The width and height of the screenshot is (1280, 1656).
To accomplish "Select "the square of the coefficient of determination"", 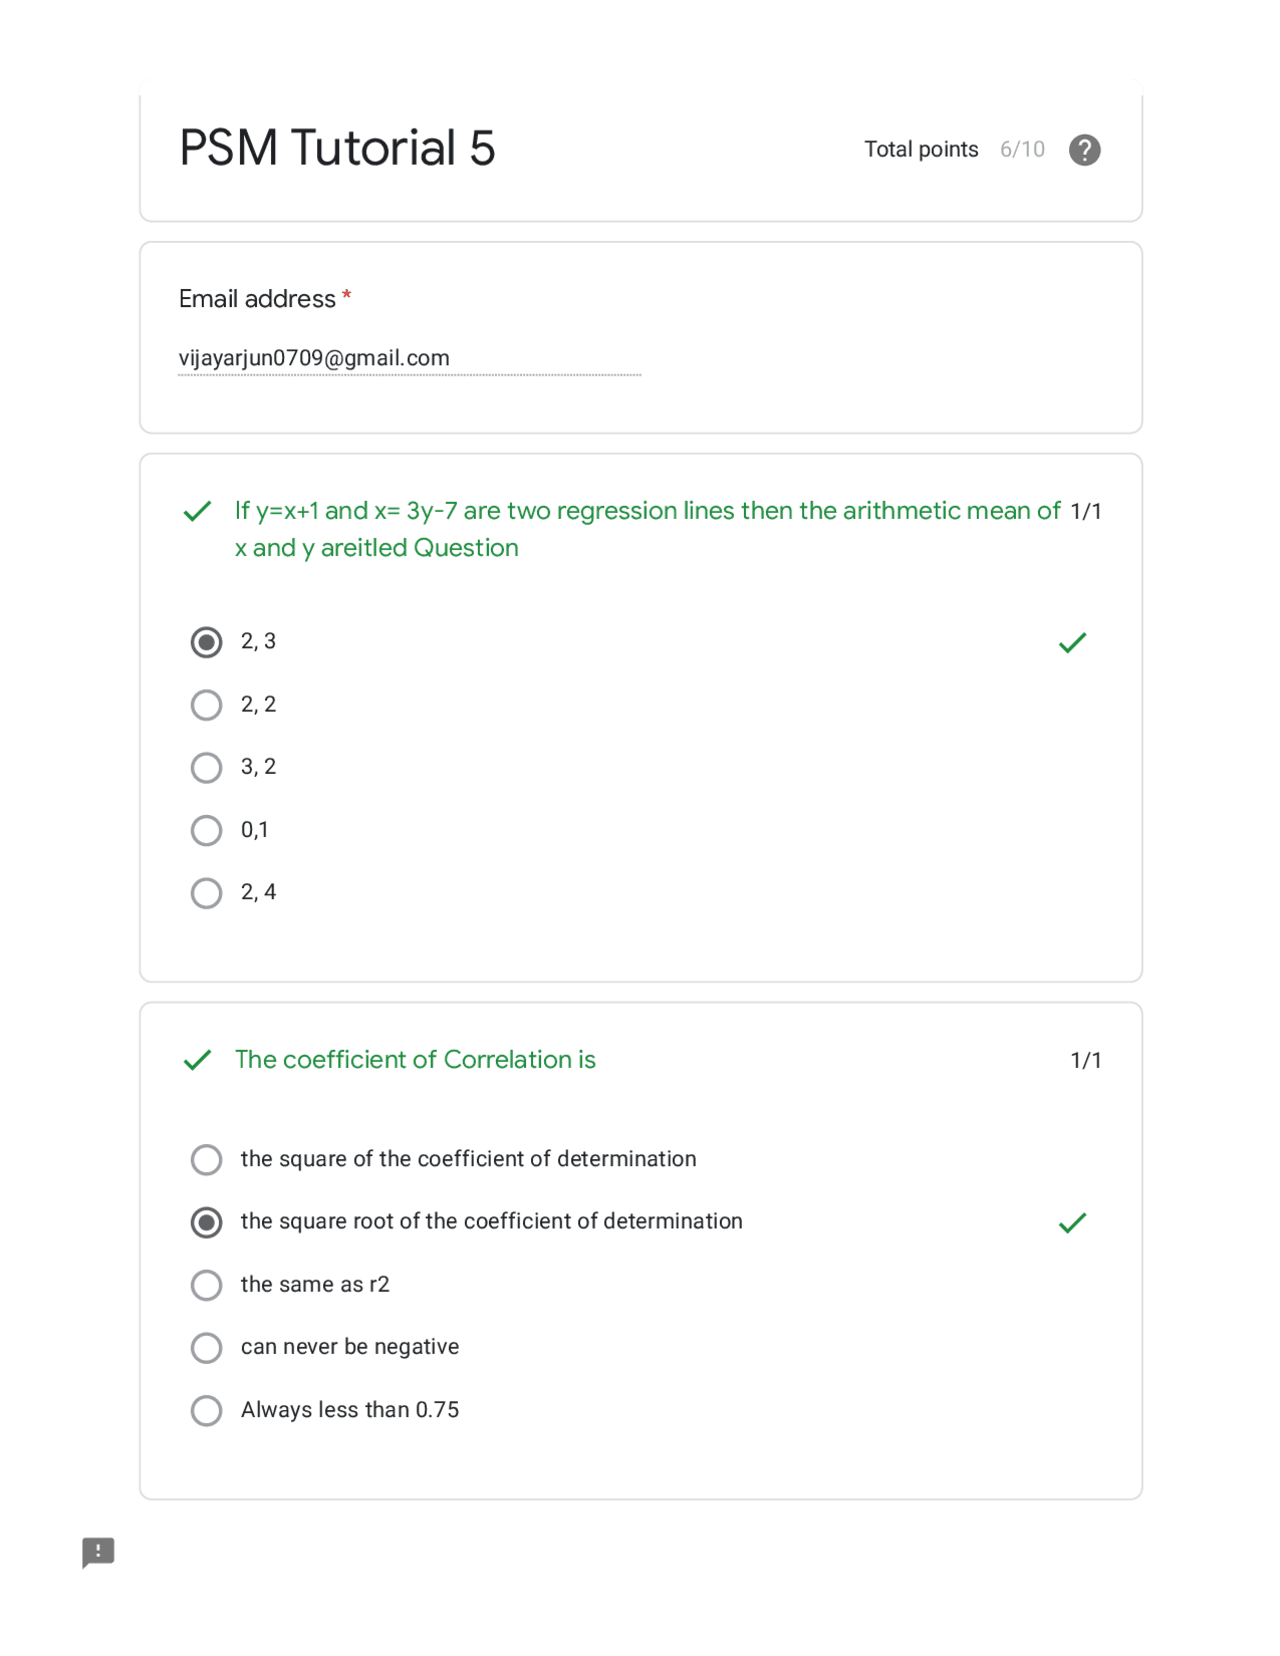I will coord(206,1159).
